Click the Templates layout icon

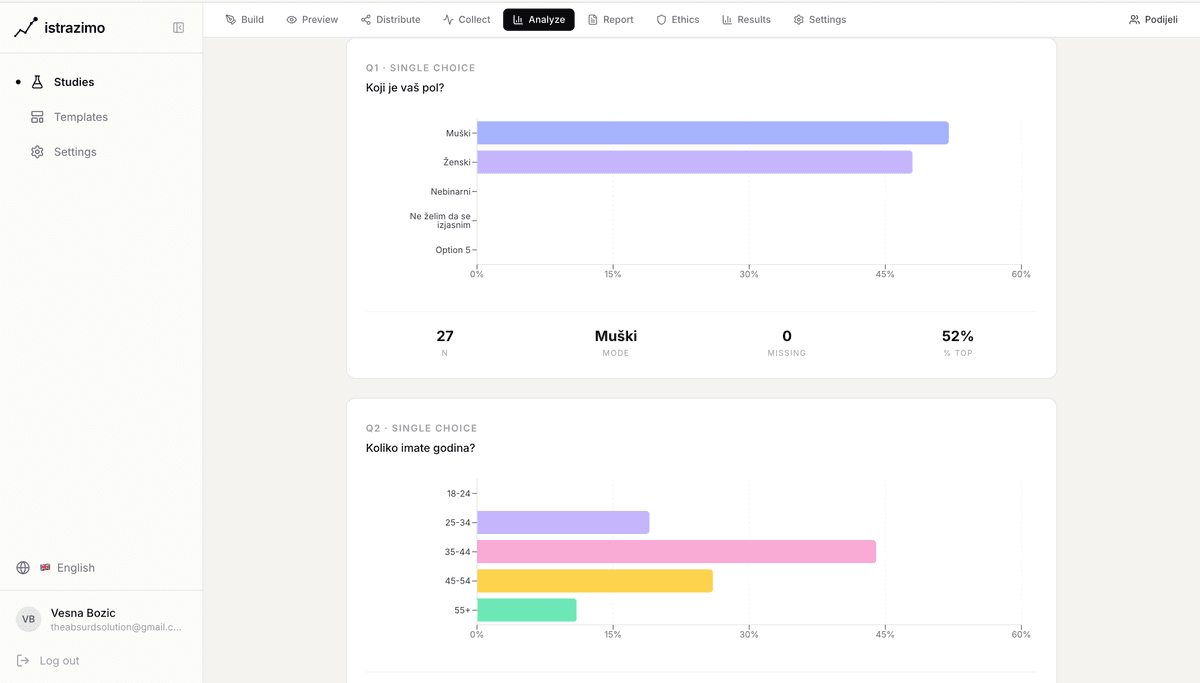(37, 117)
